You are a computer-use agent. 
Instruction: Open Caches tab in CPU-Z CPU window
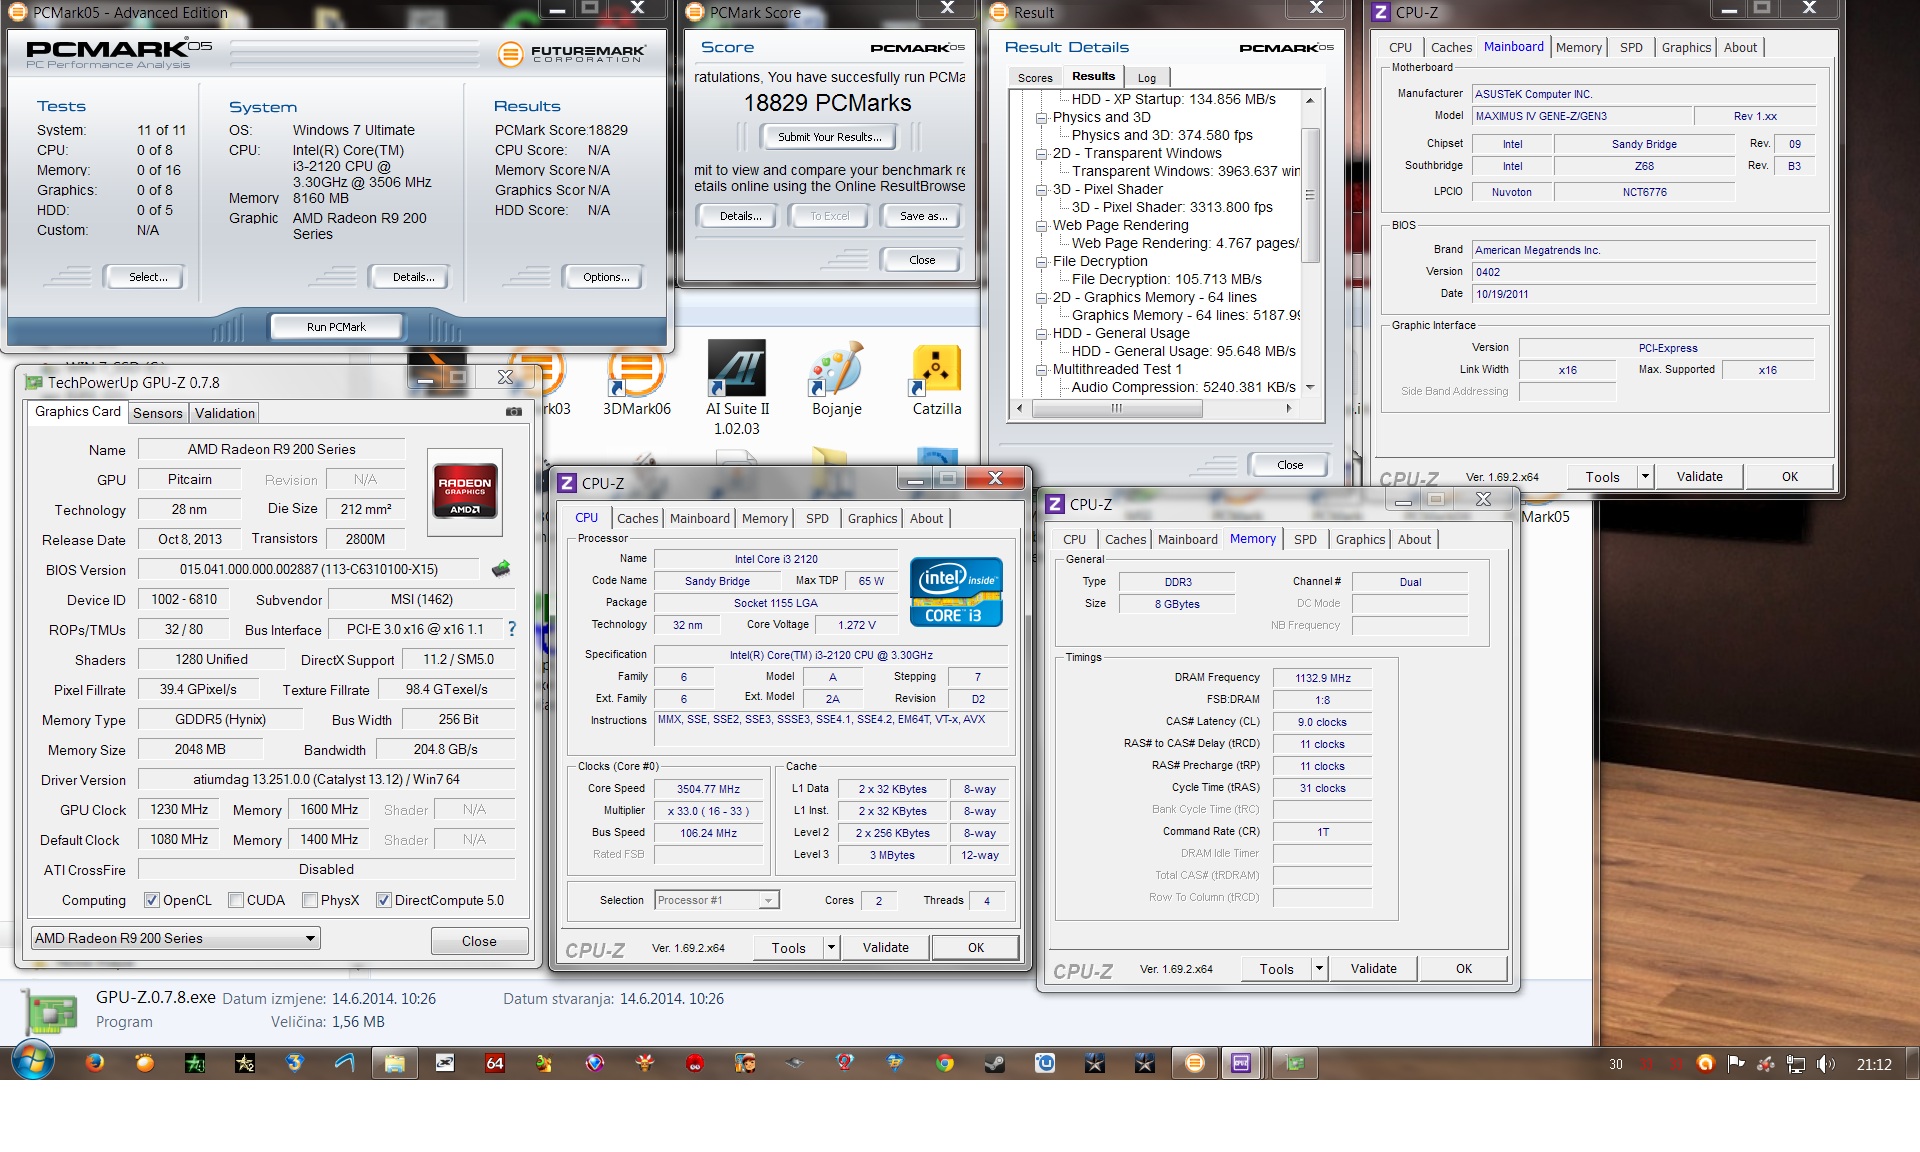[x=637, y=518]
